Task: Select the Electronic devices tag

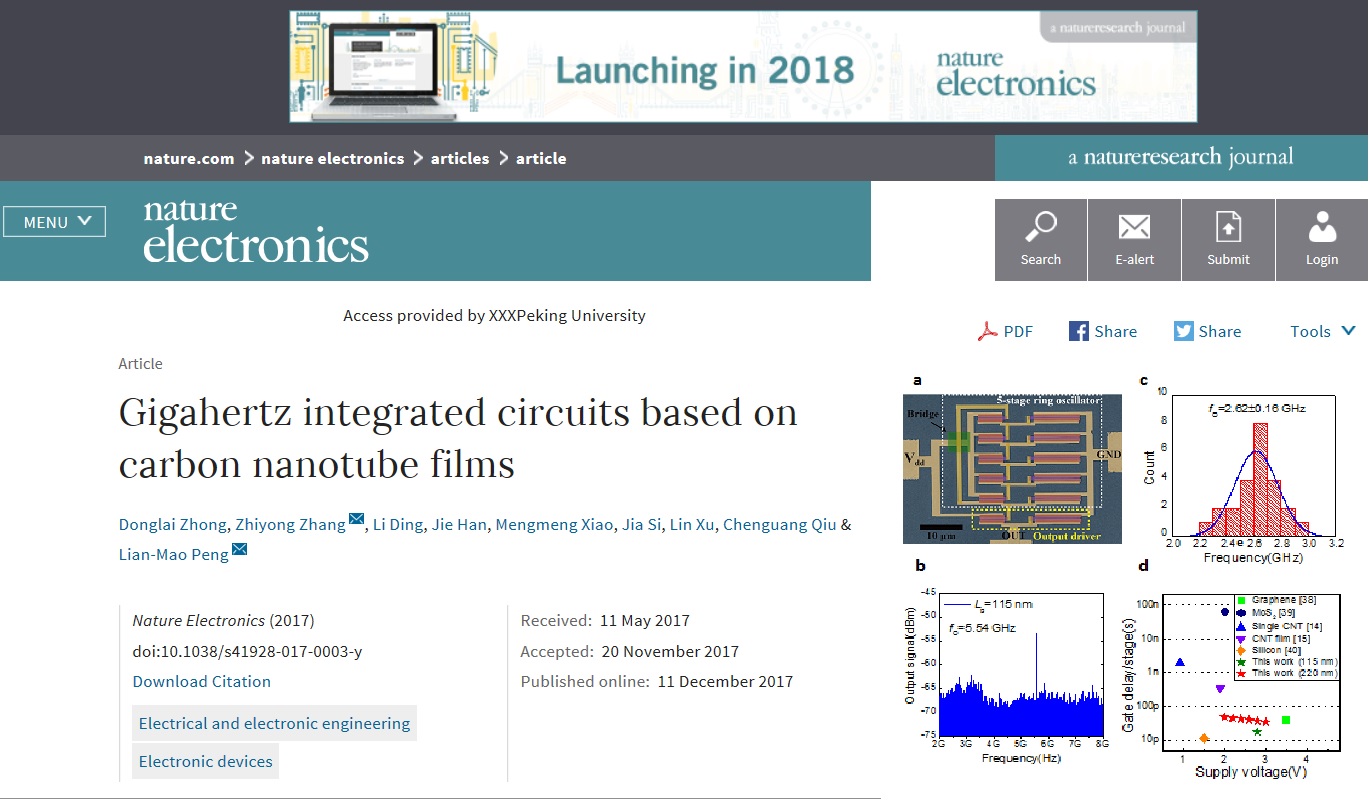Action: pyautogui.click(x=205, y=761)
